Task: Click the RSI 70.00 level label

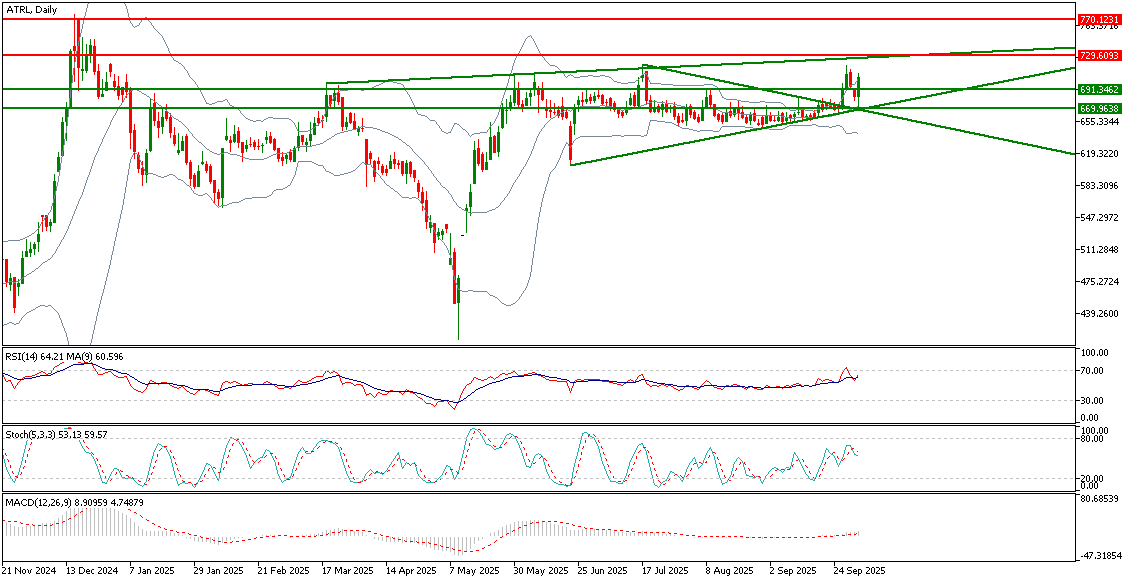Action: tap(1093, 371)
